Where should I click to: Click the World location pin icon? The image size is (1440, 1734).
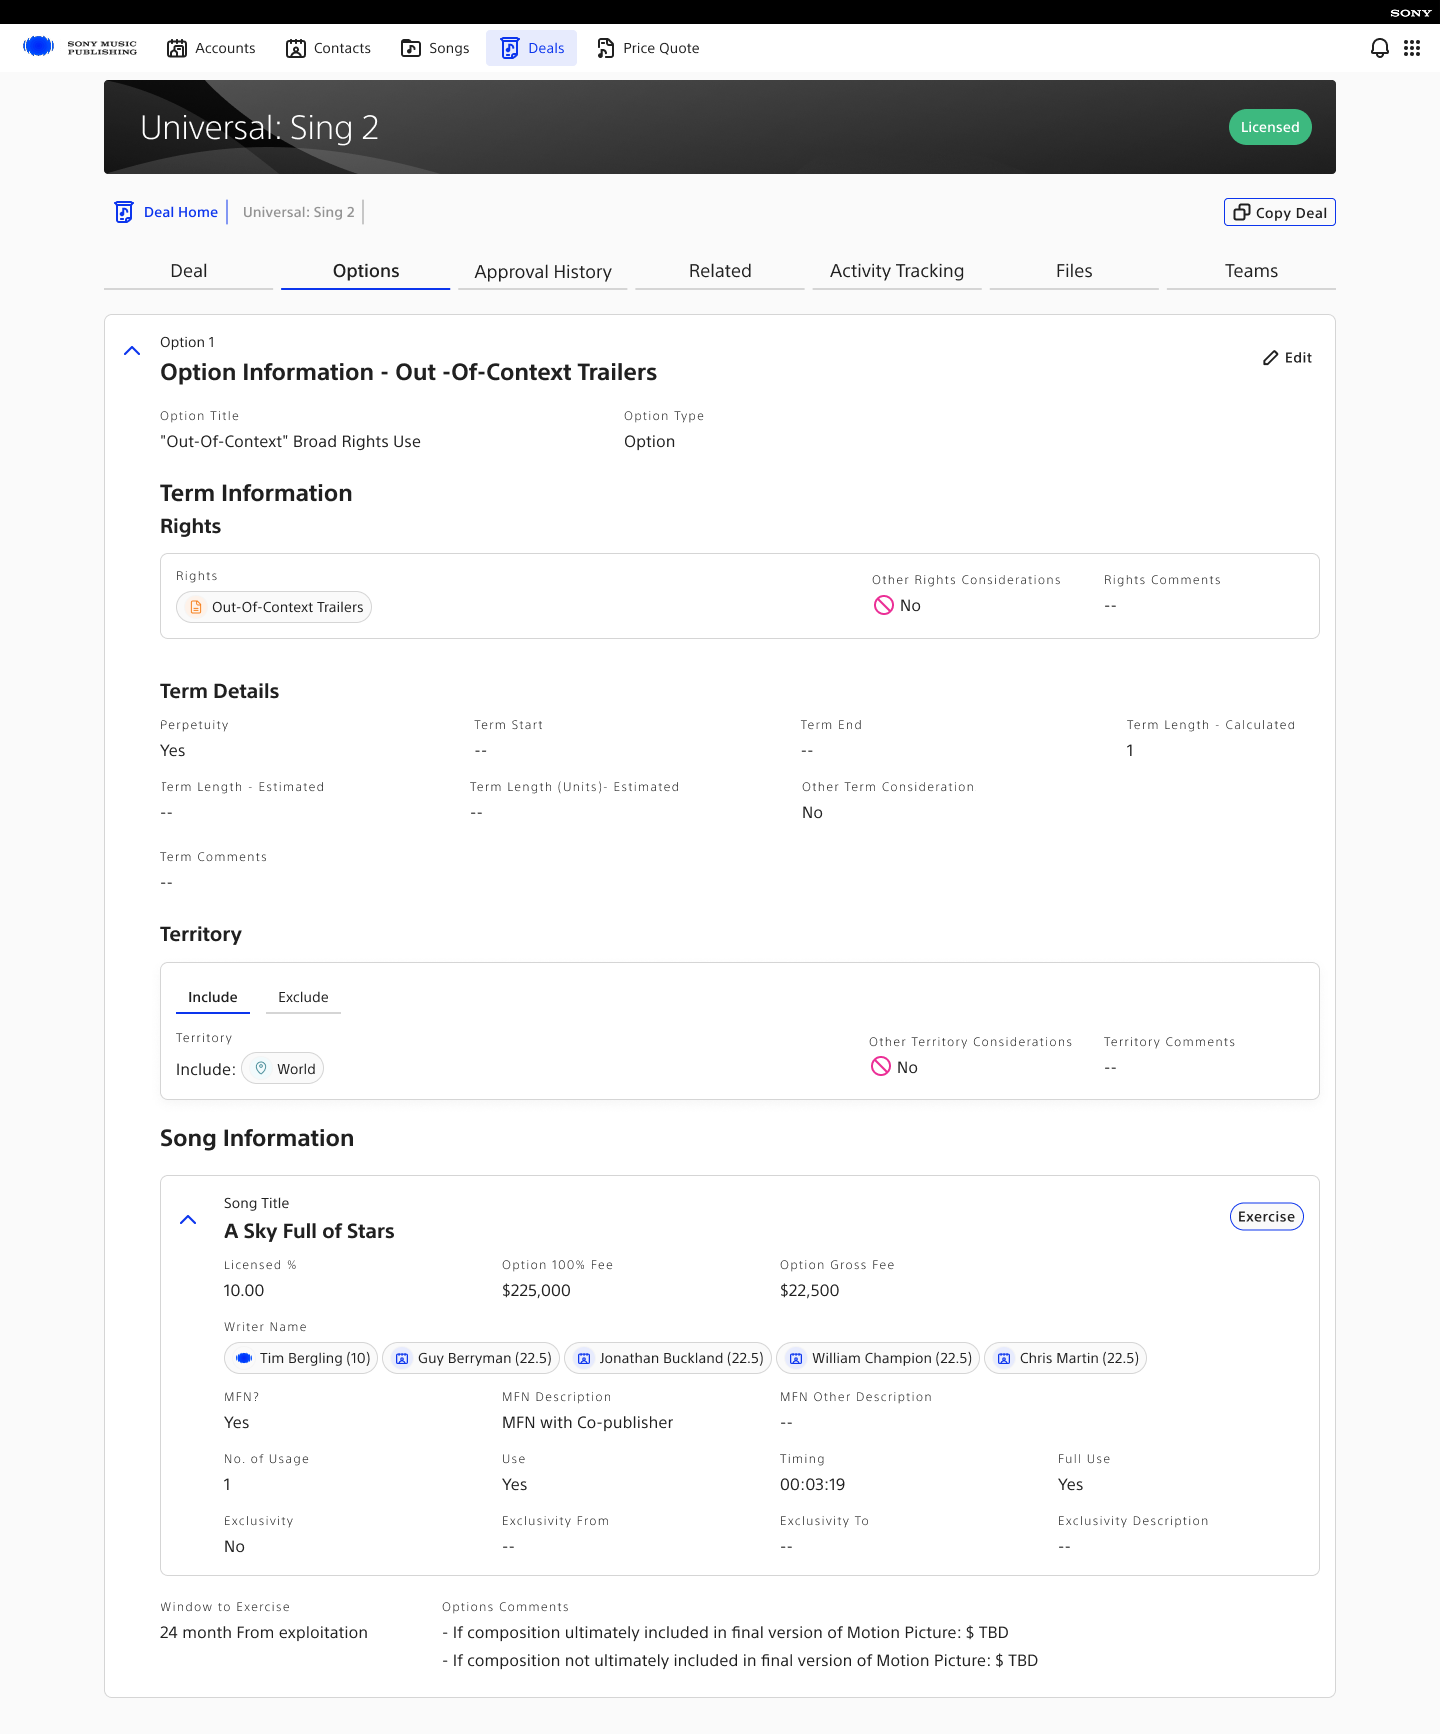coord(261,1068)
